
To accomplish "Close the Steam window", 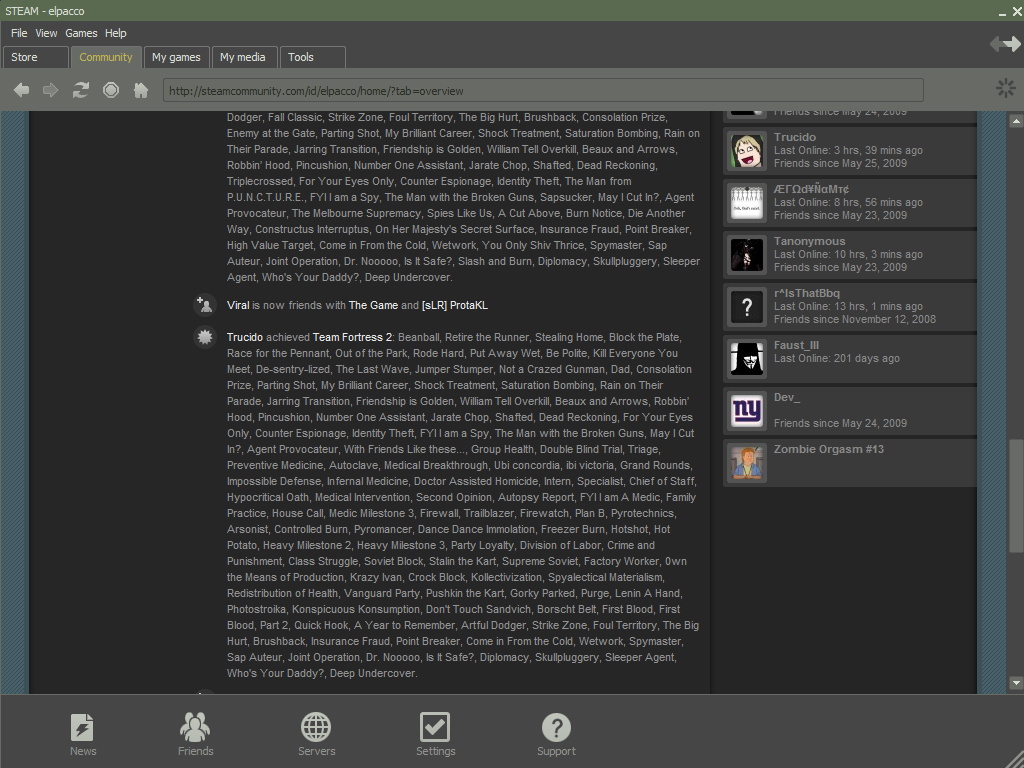I will coord(1017,11).
